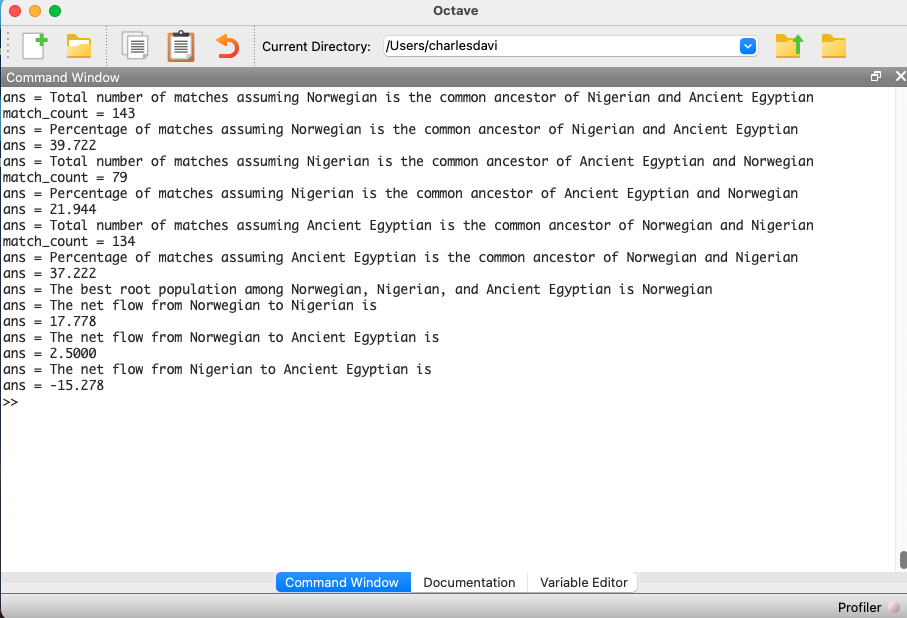Paste from clipboard using toolbar icon
The width and height of the screenshot is (907, 618).
click(x=181, y=46)
